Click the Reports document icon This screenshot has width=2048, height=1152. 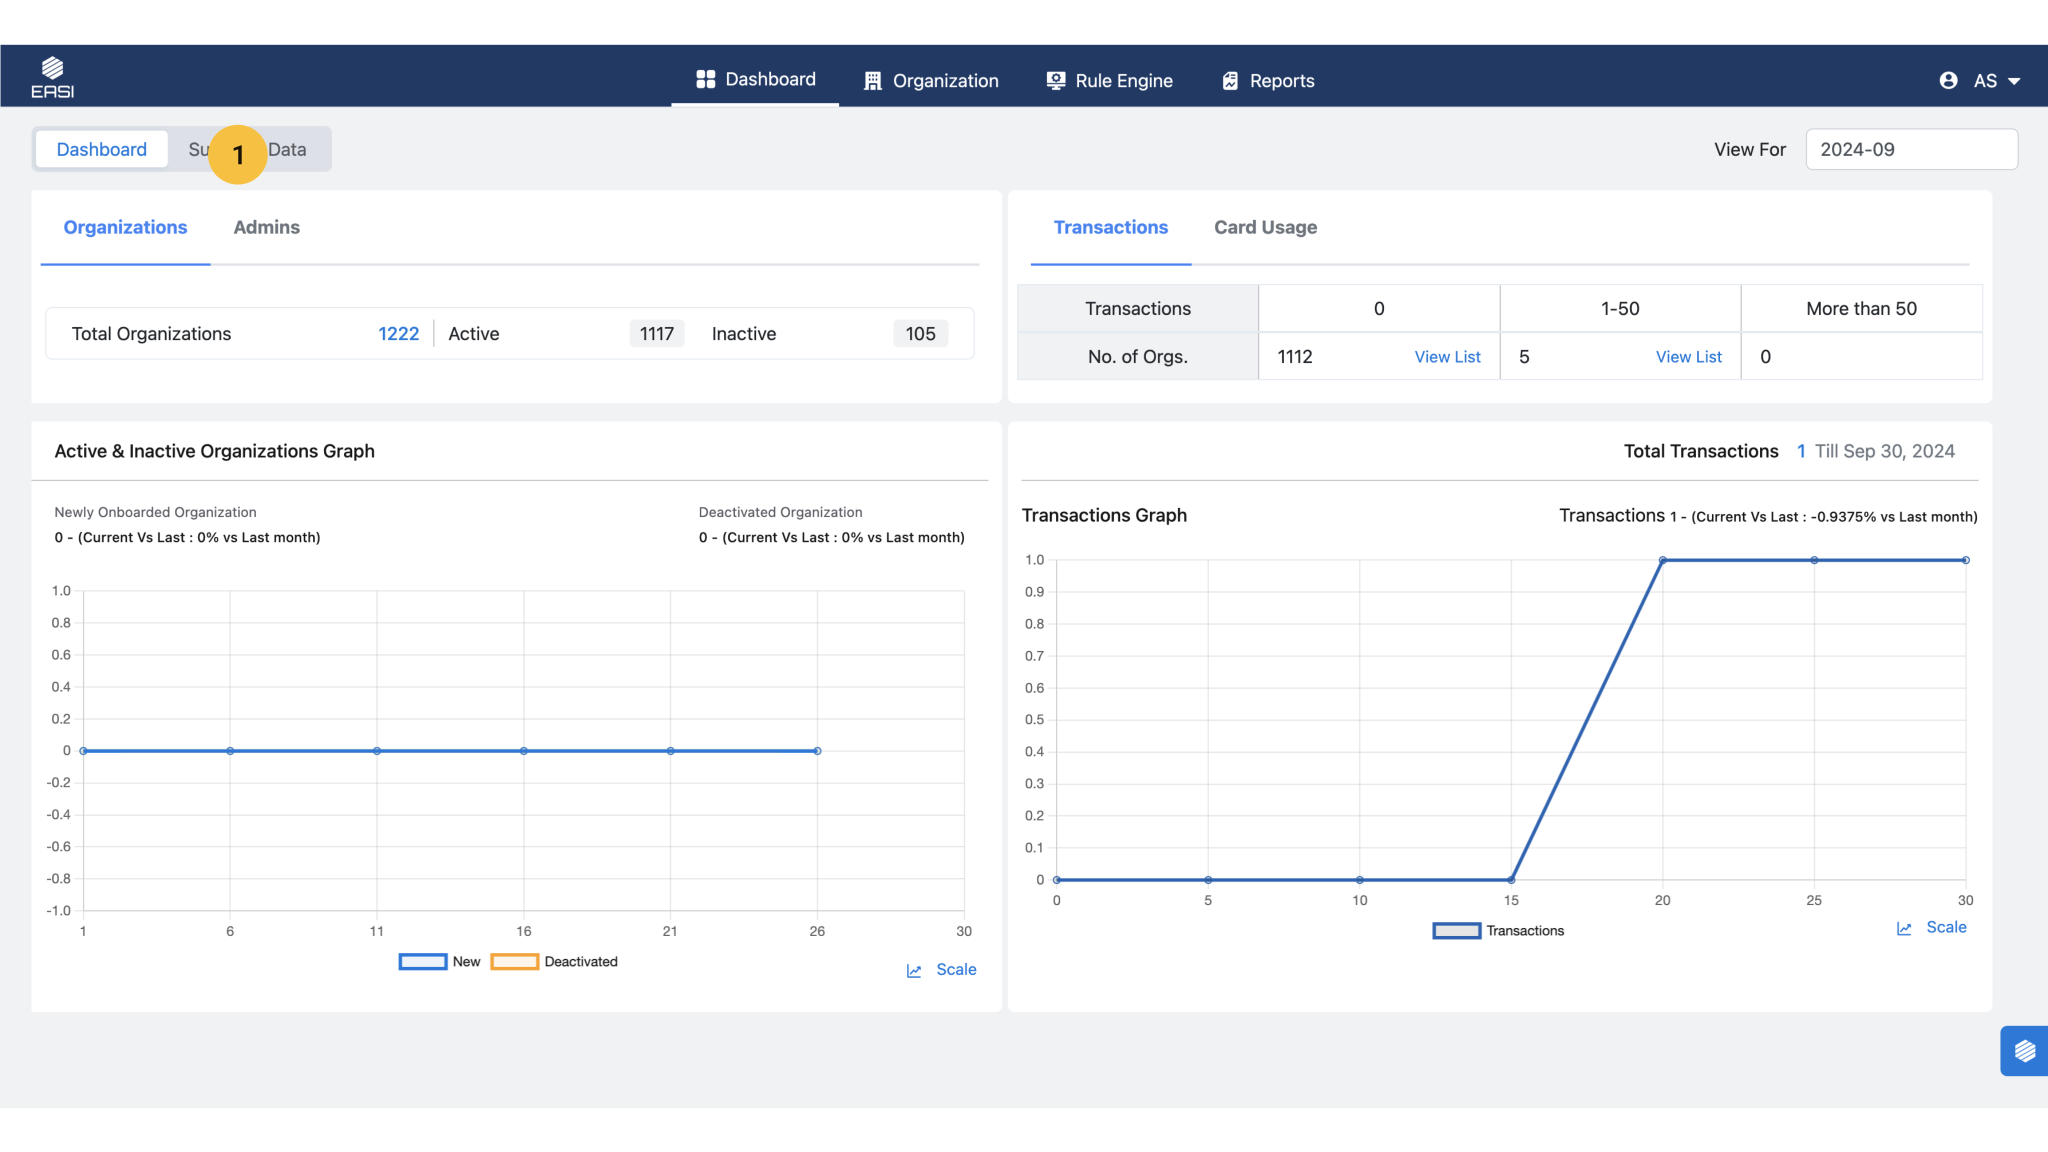(1230, 81)
